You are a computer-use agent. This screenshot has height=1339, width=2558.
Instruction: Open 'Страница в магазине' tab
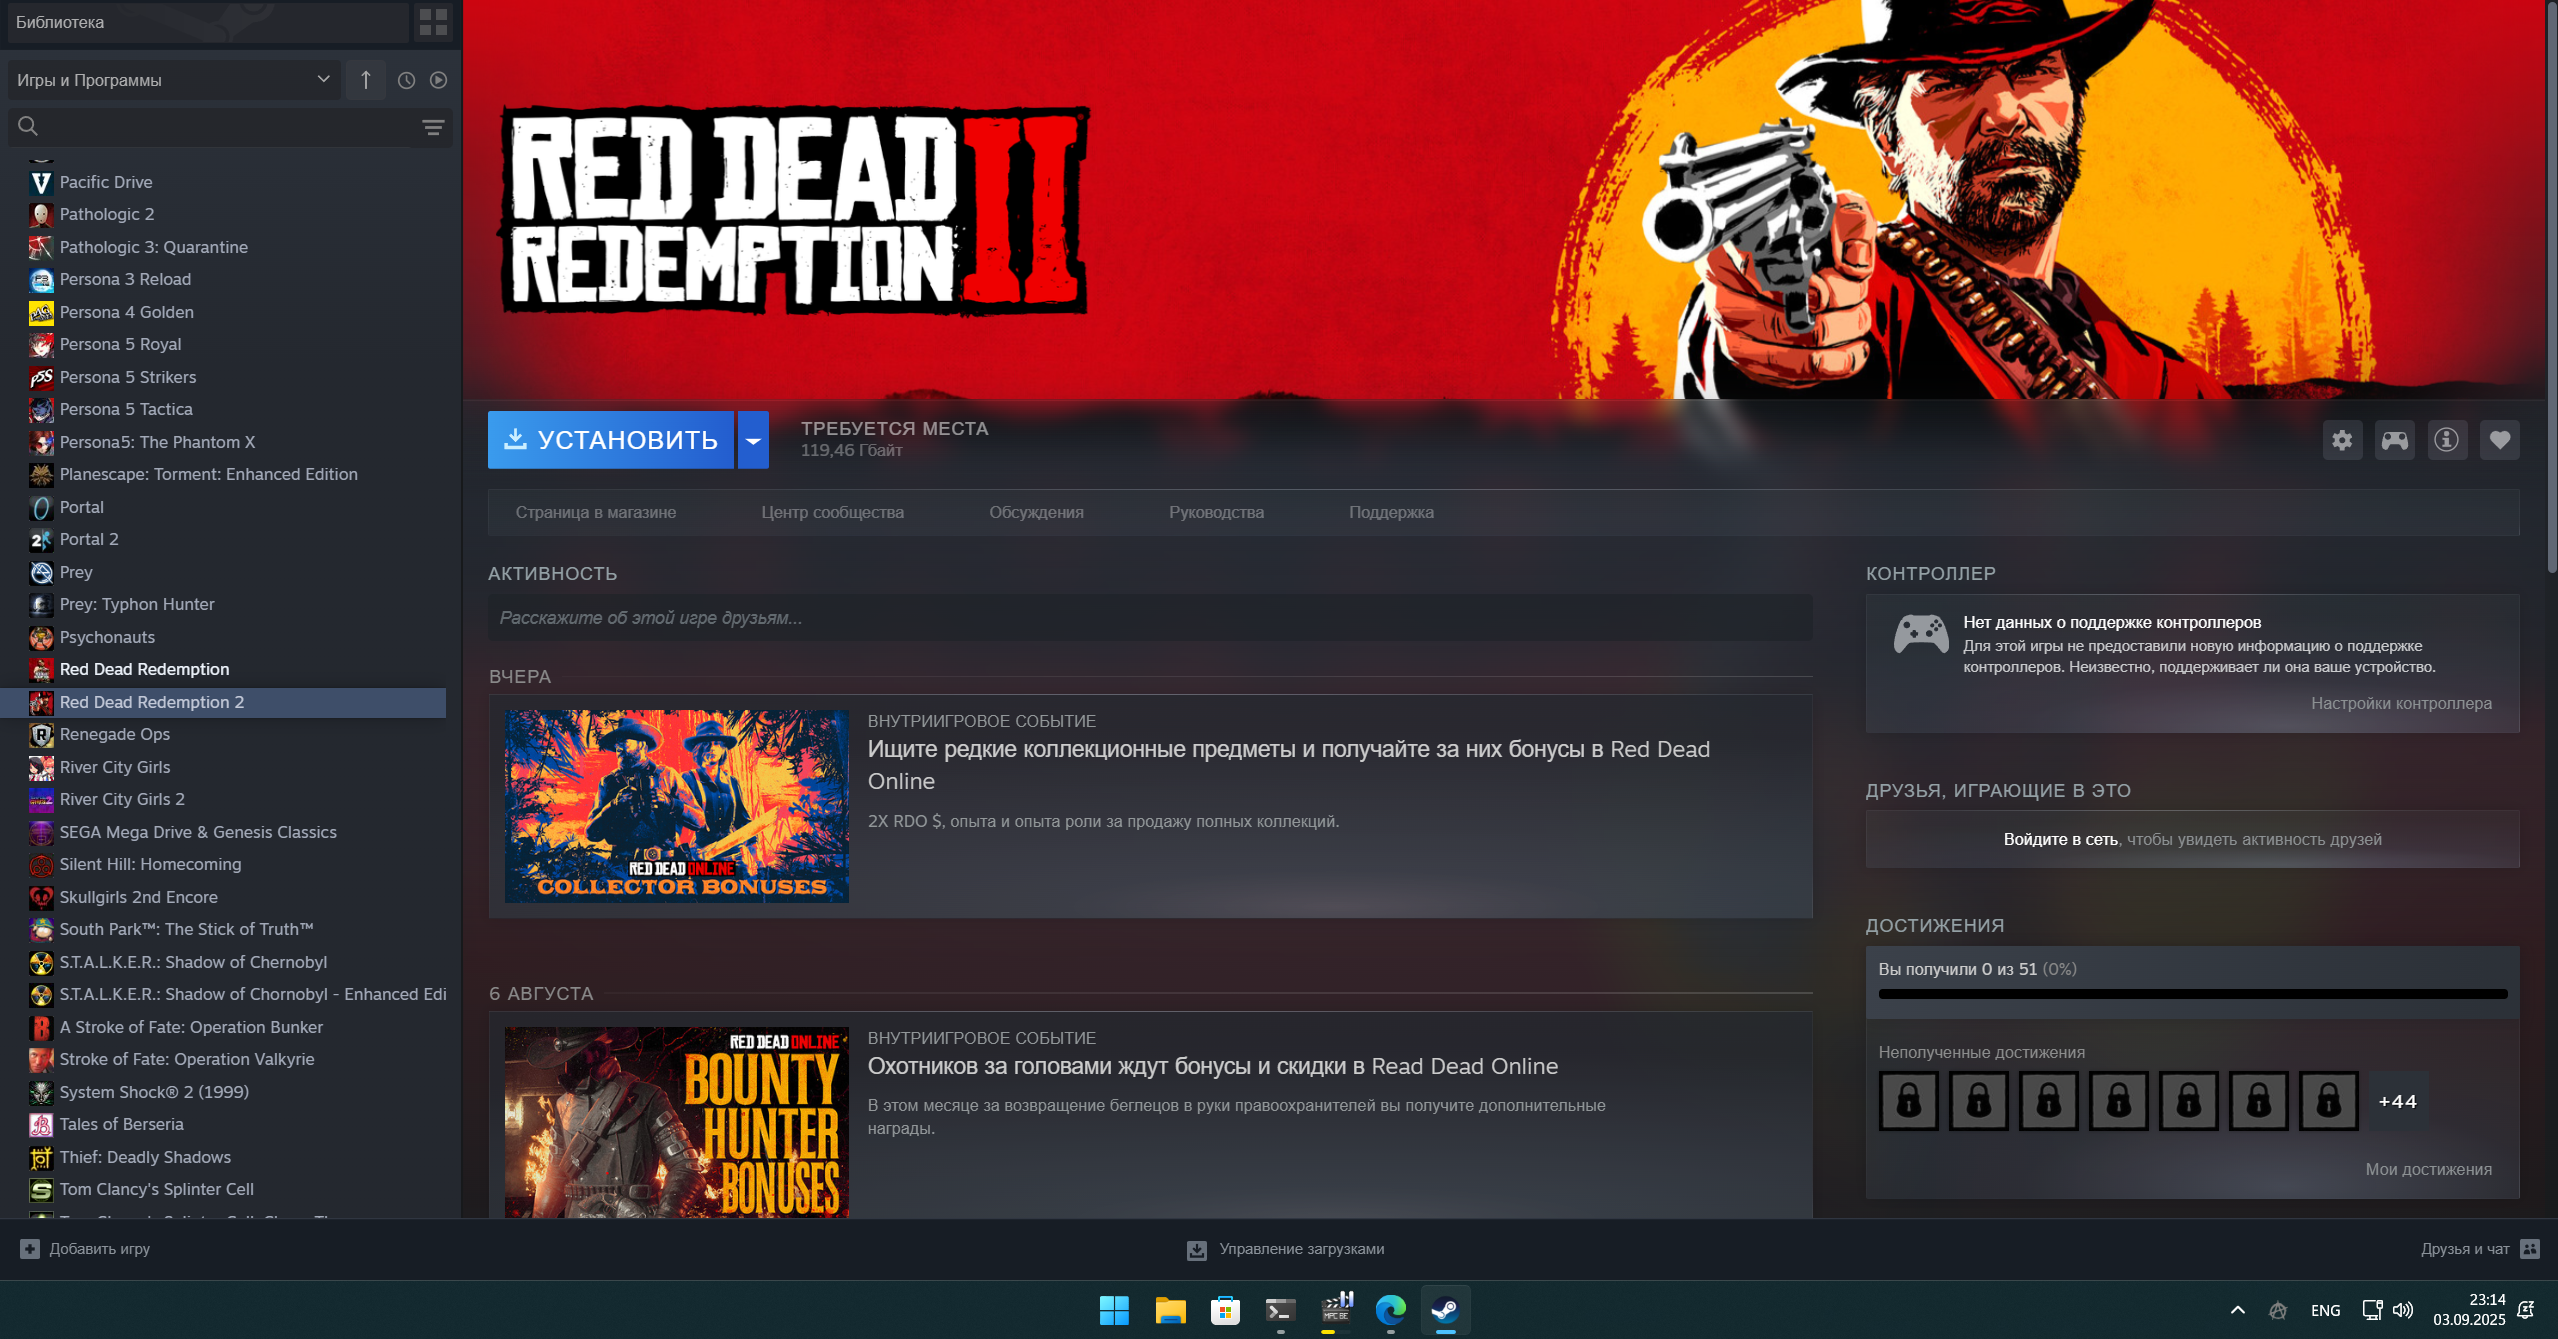pos(596,512)
